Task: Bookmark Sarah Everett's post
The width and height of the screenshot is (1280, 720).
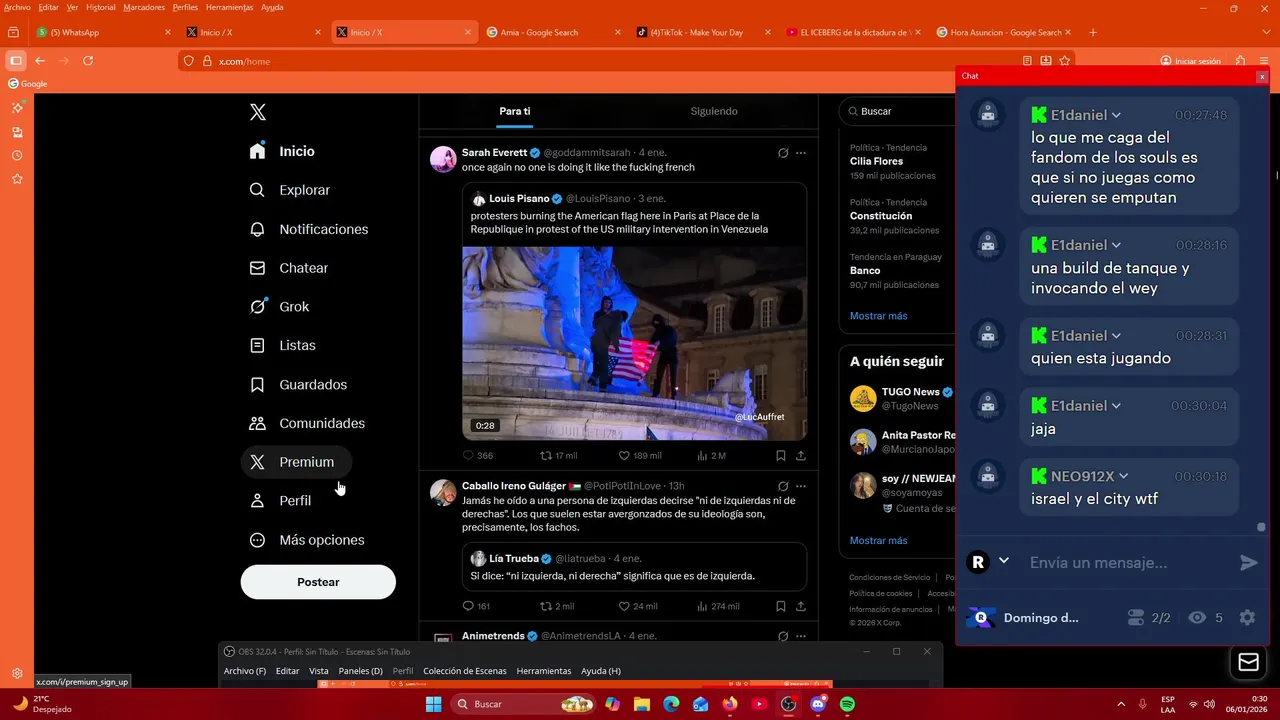Action: click(780, 455)
